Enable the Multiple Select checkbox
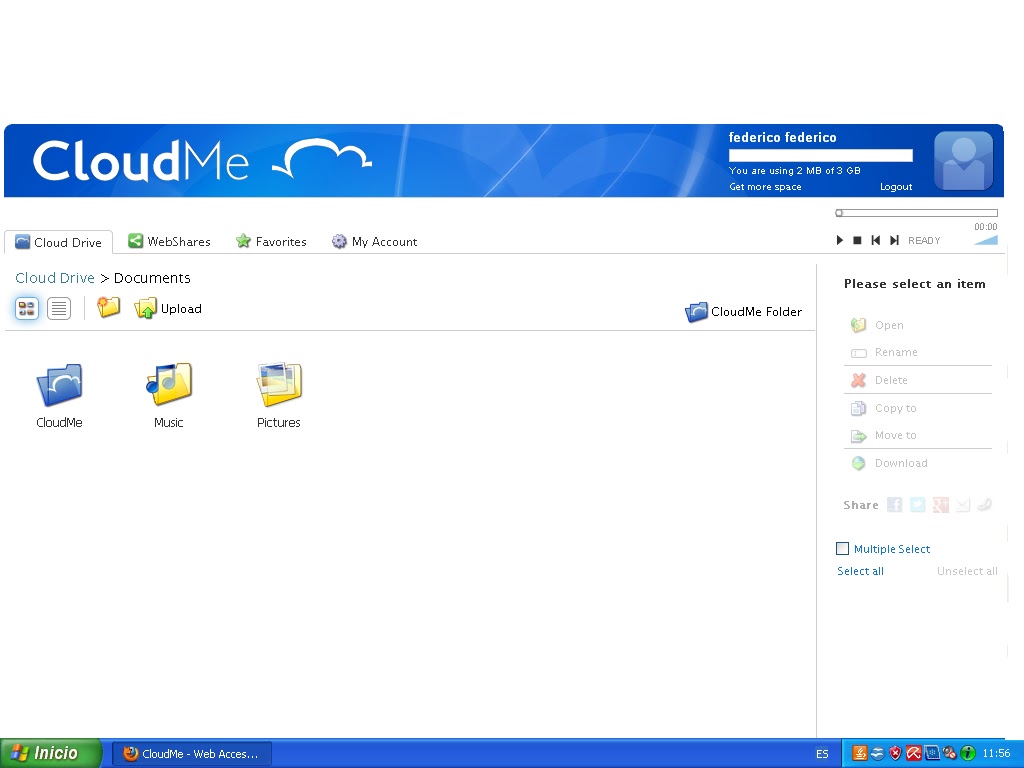This screenshot has width=1024, height=768. tap(842, 549)
